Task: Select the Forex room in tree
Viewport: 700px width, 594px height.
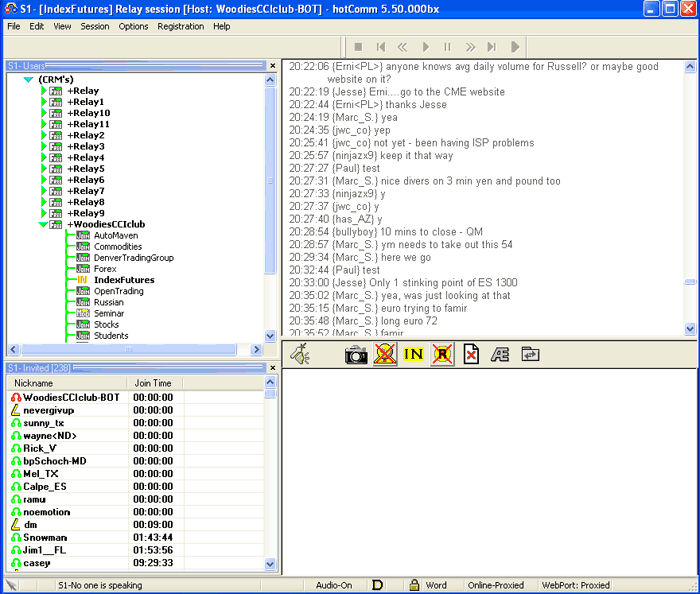Action: tap(105, 269)
